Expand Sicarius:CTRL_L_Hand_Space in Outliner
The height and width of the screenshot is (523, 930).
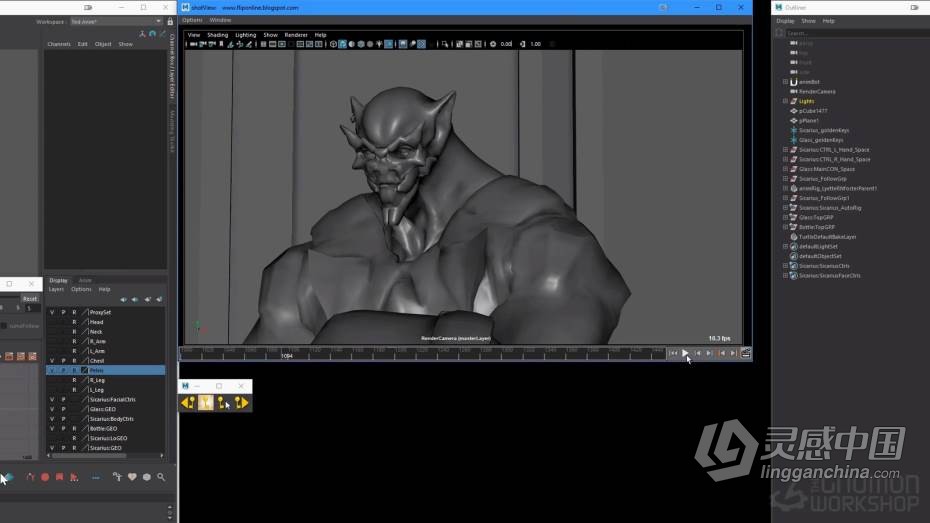click(x=785, y=150)
